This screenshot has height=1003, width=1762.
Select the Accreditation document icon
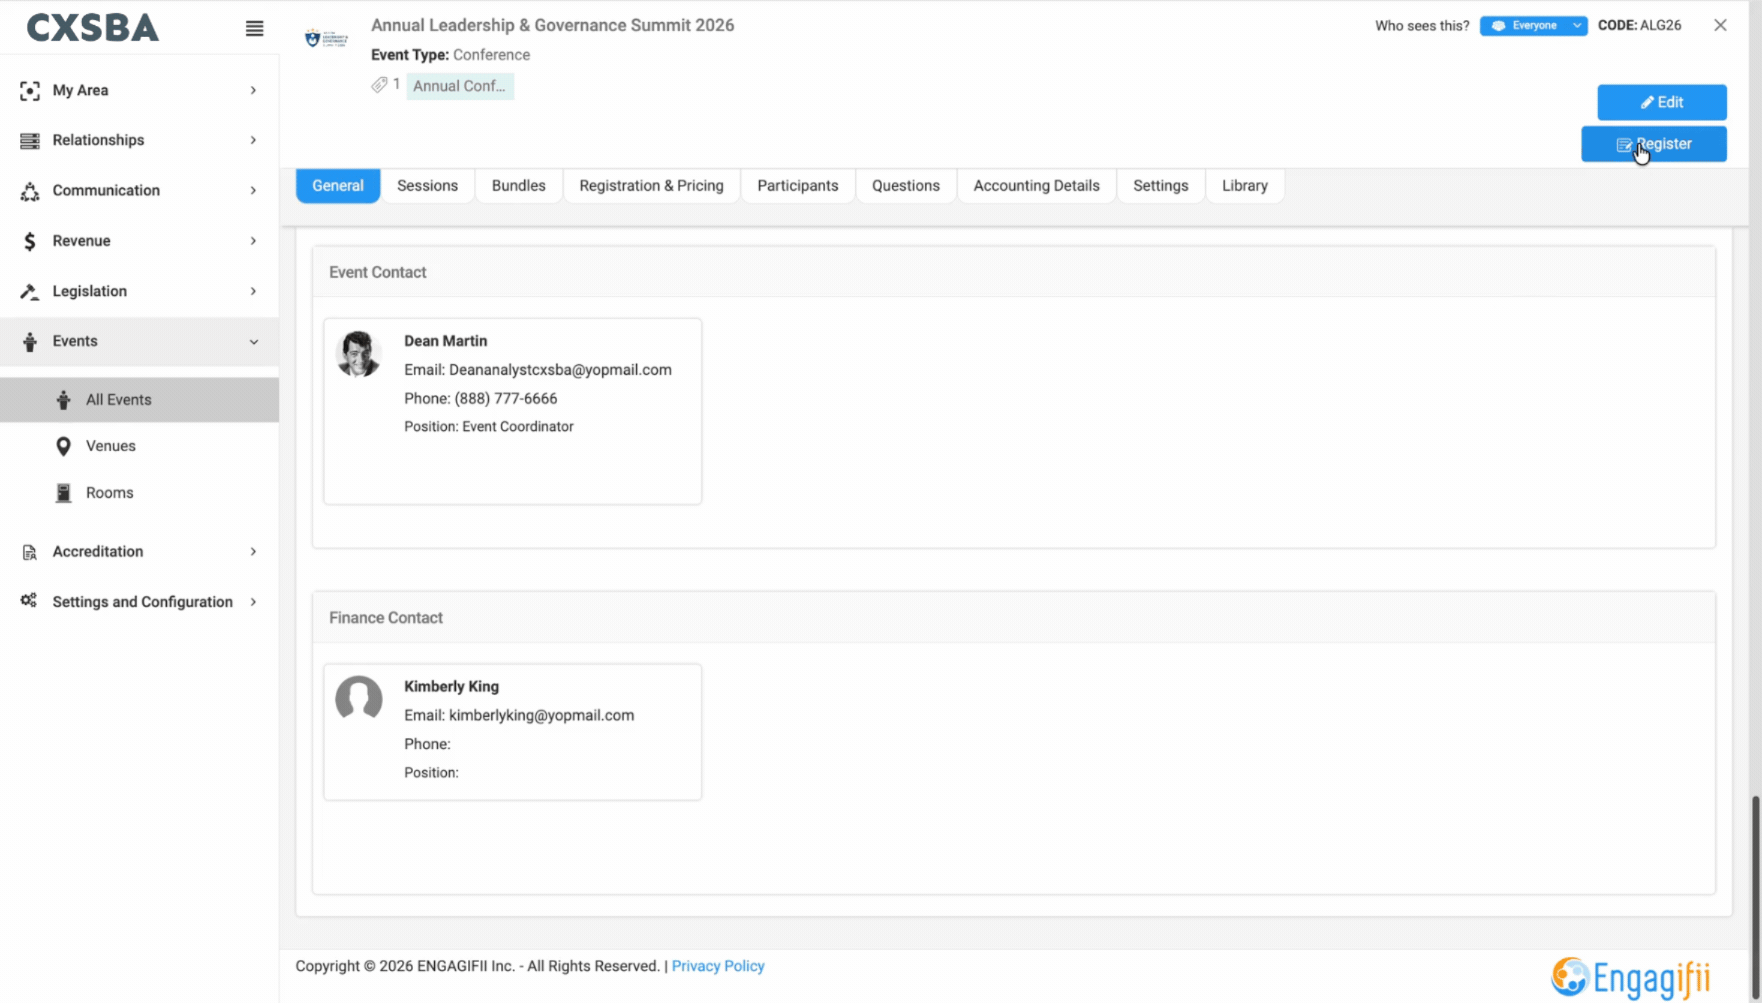(x=28, y=551)
